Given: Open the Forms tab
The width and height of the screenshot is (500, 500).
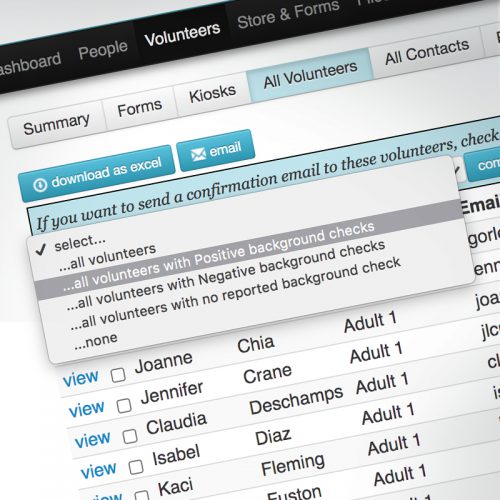Looking at the screenshot, I should [140, 108].
